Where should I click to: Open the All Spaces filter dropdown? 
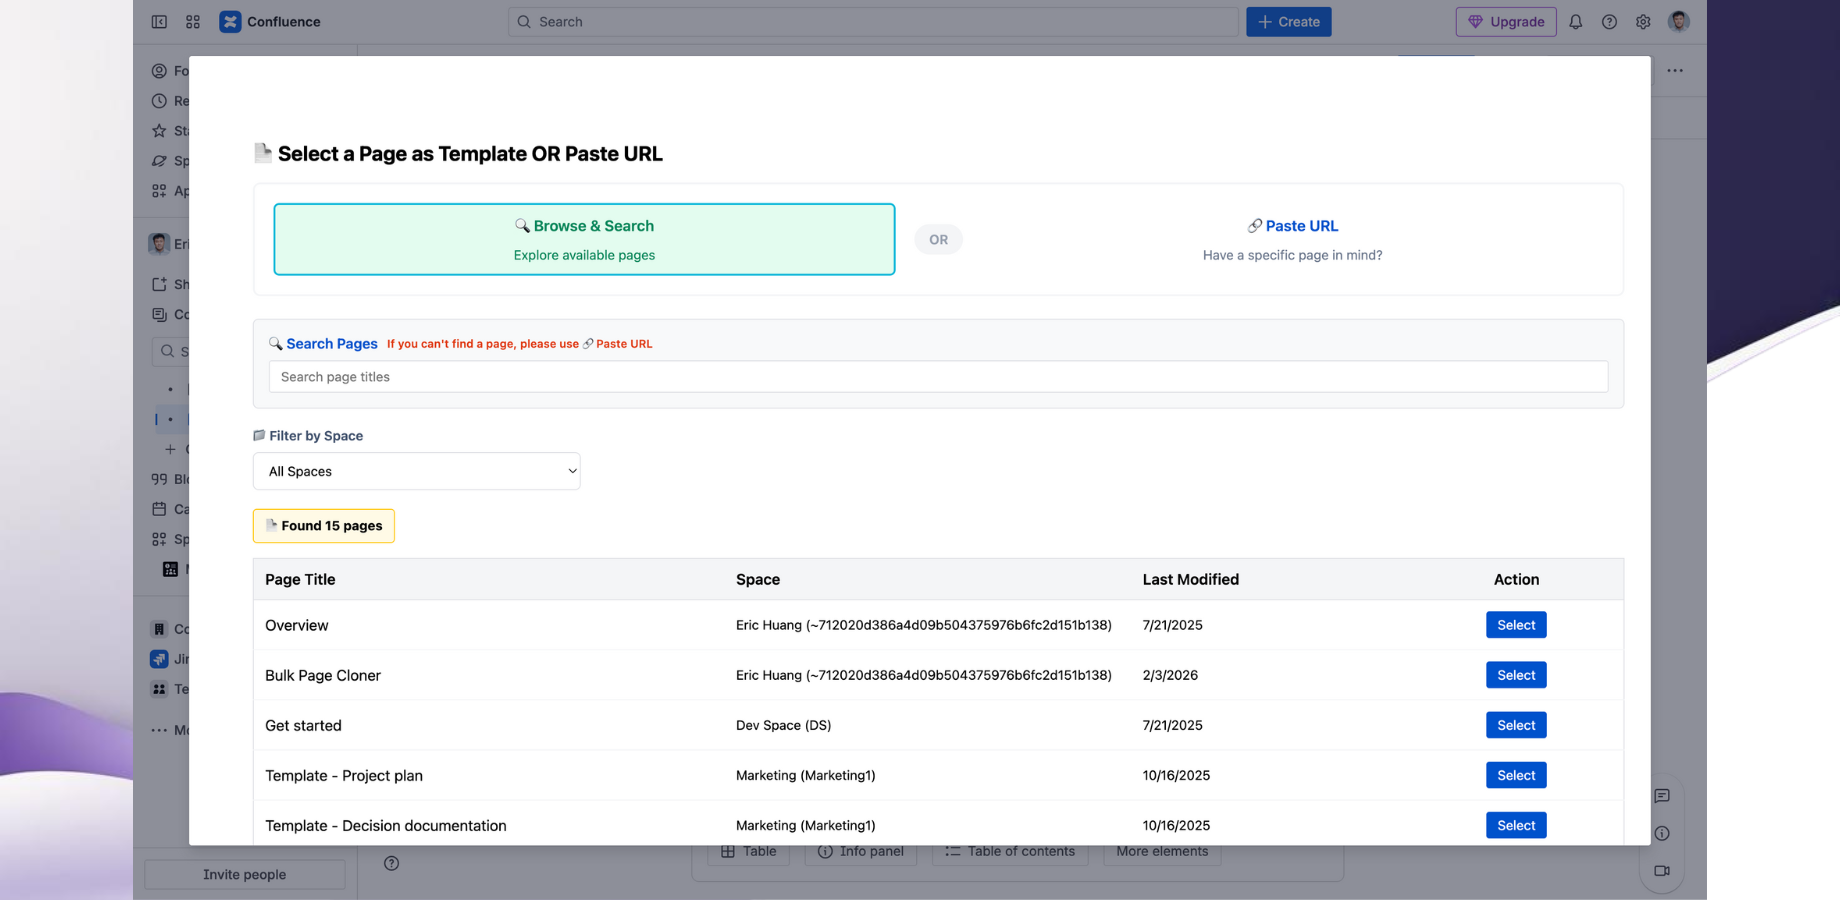coord(416,471)
